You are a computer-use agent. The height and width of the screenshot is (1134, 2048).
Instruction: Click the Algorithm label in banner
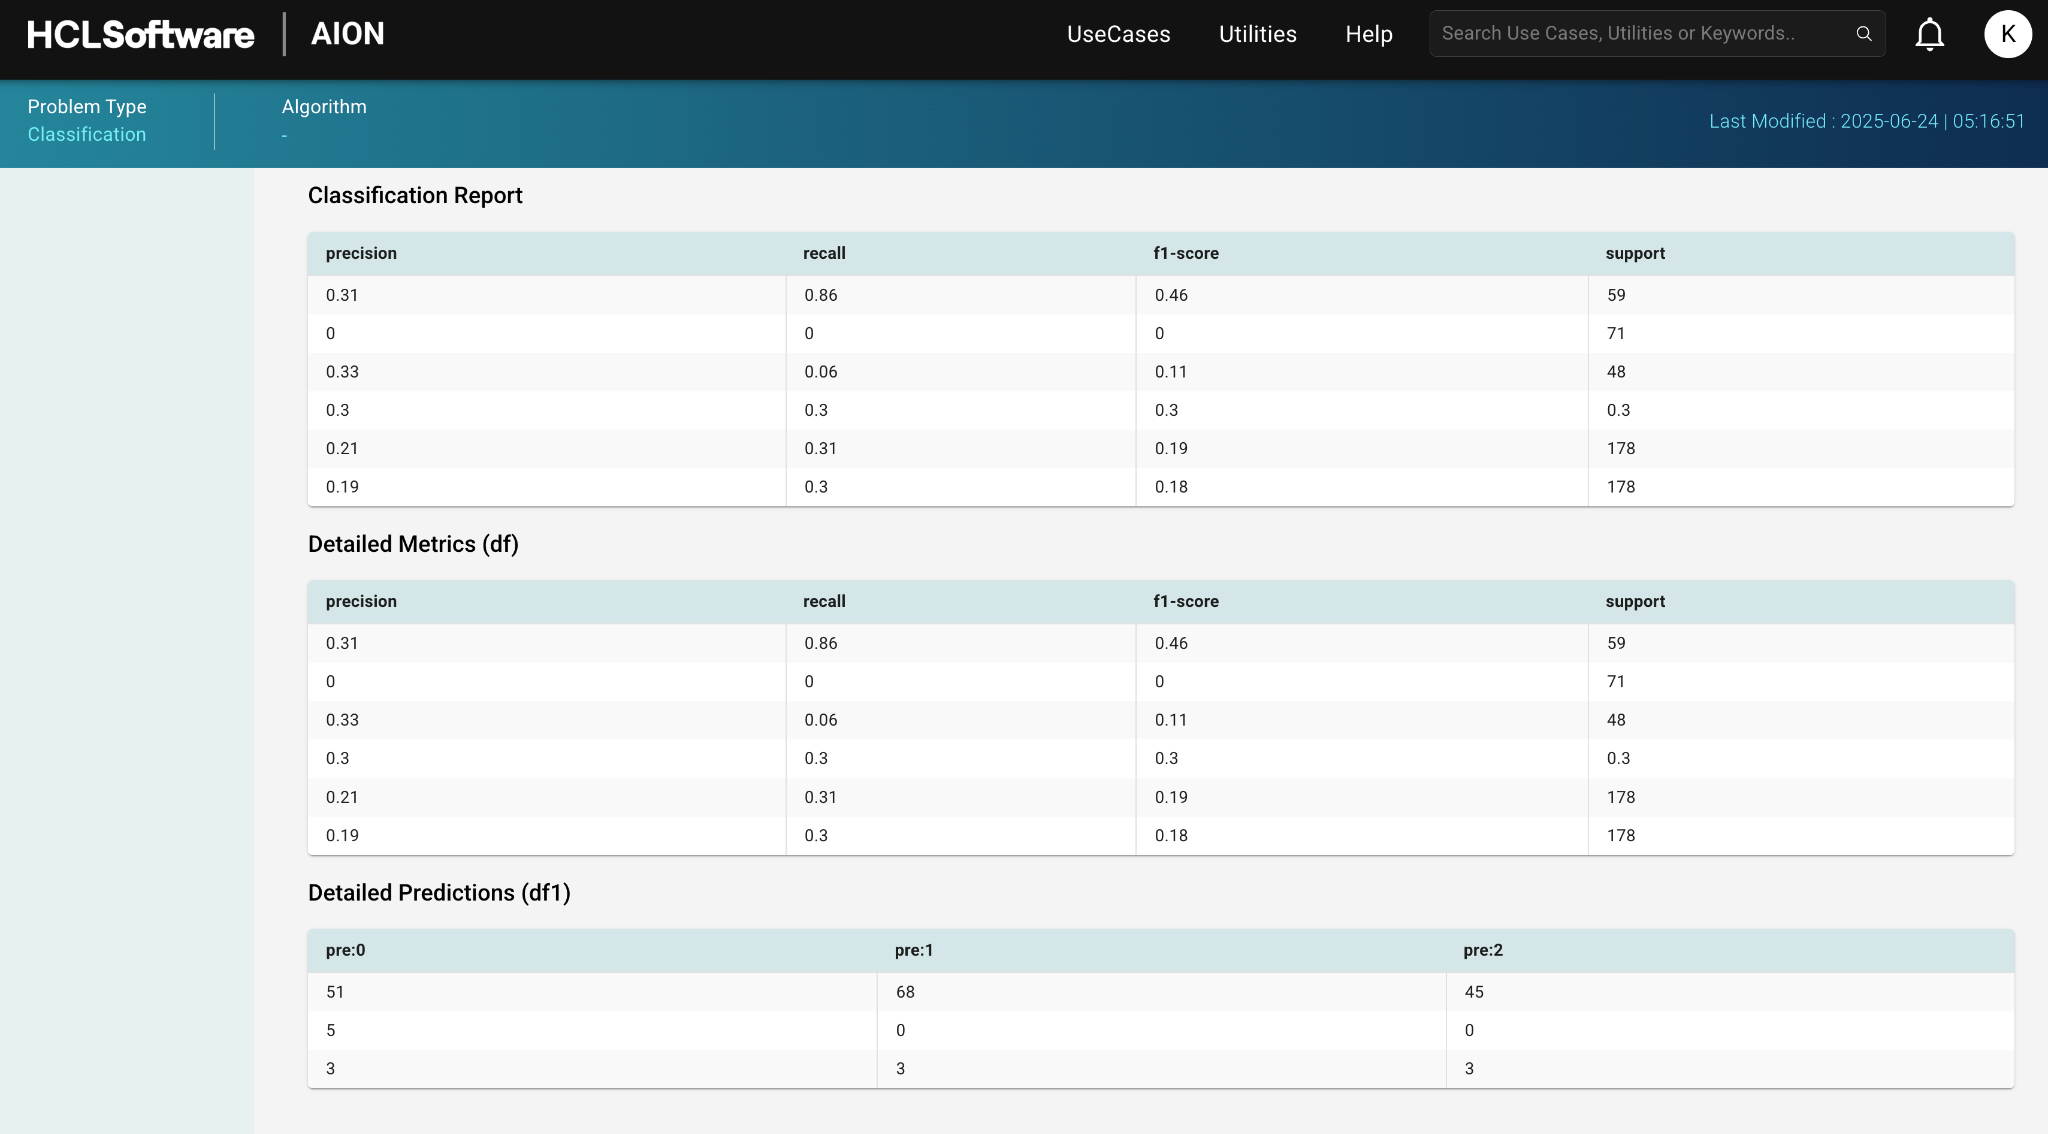click(324, 107)
